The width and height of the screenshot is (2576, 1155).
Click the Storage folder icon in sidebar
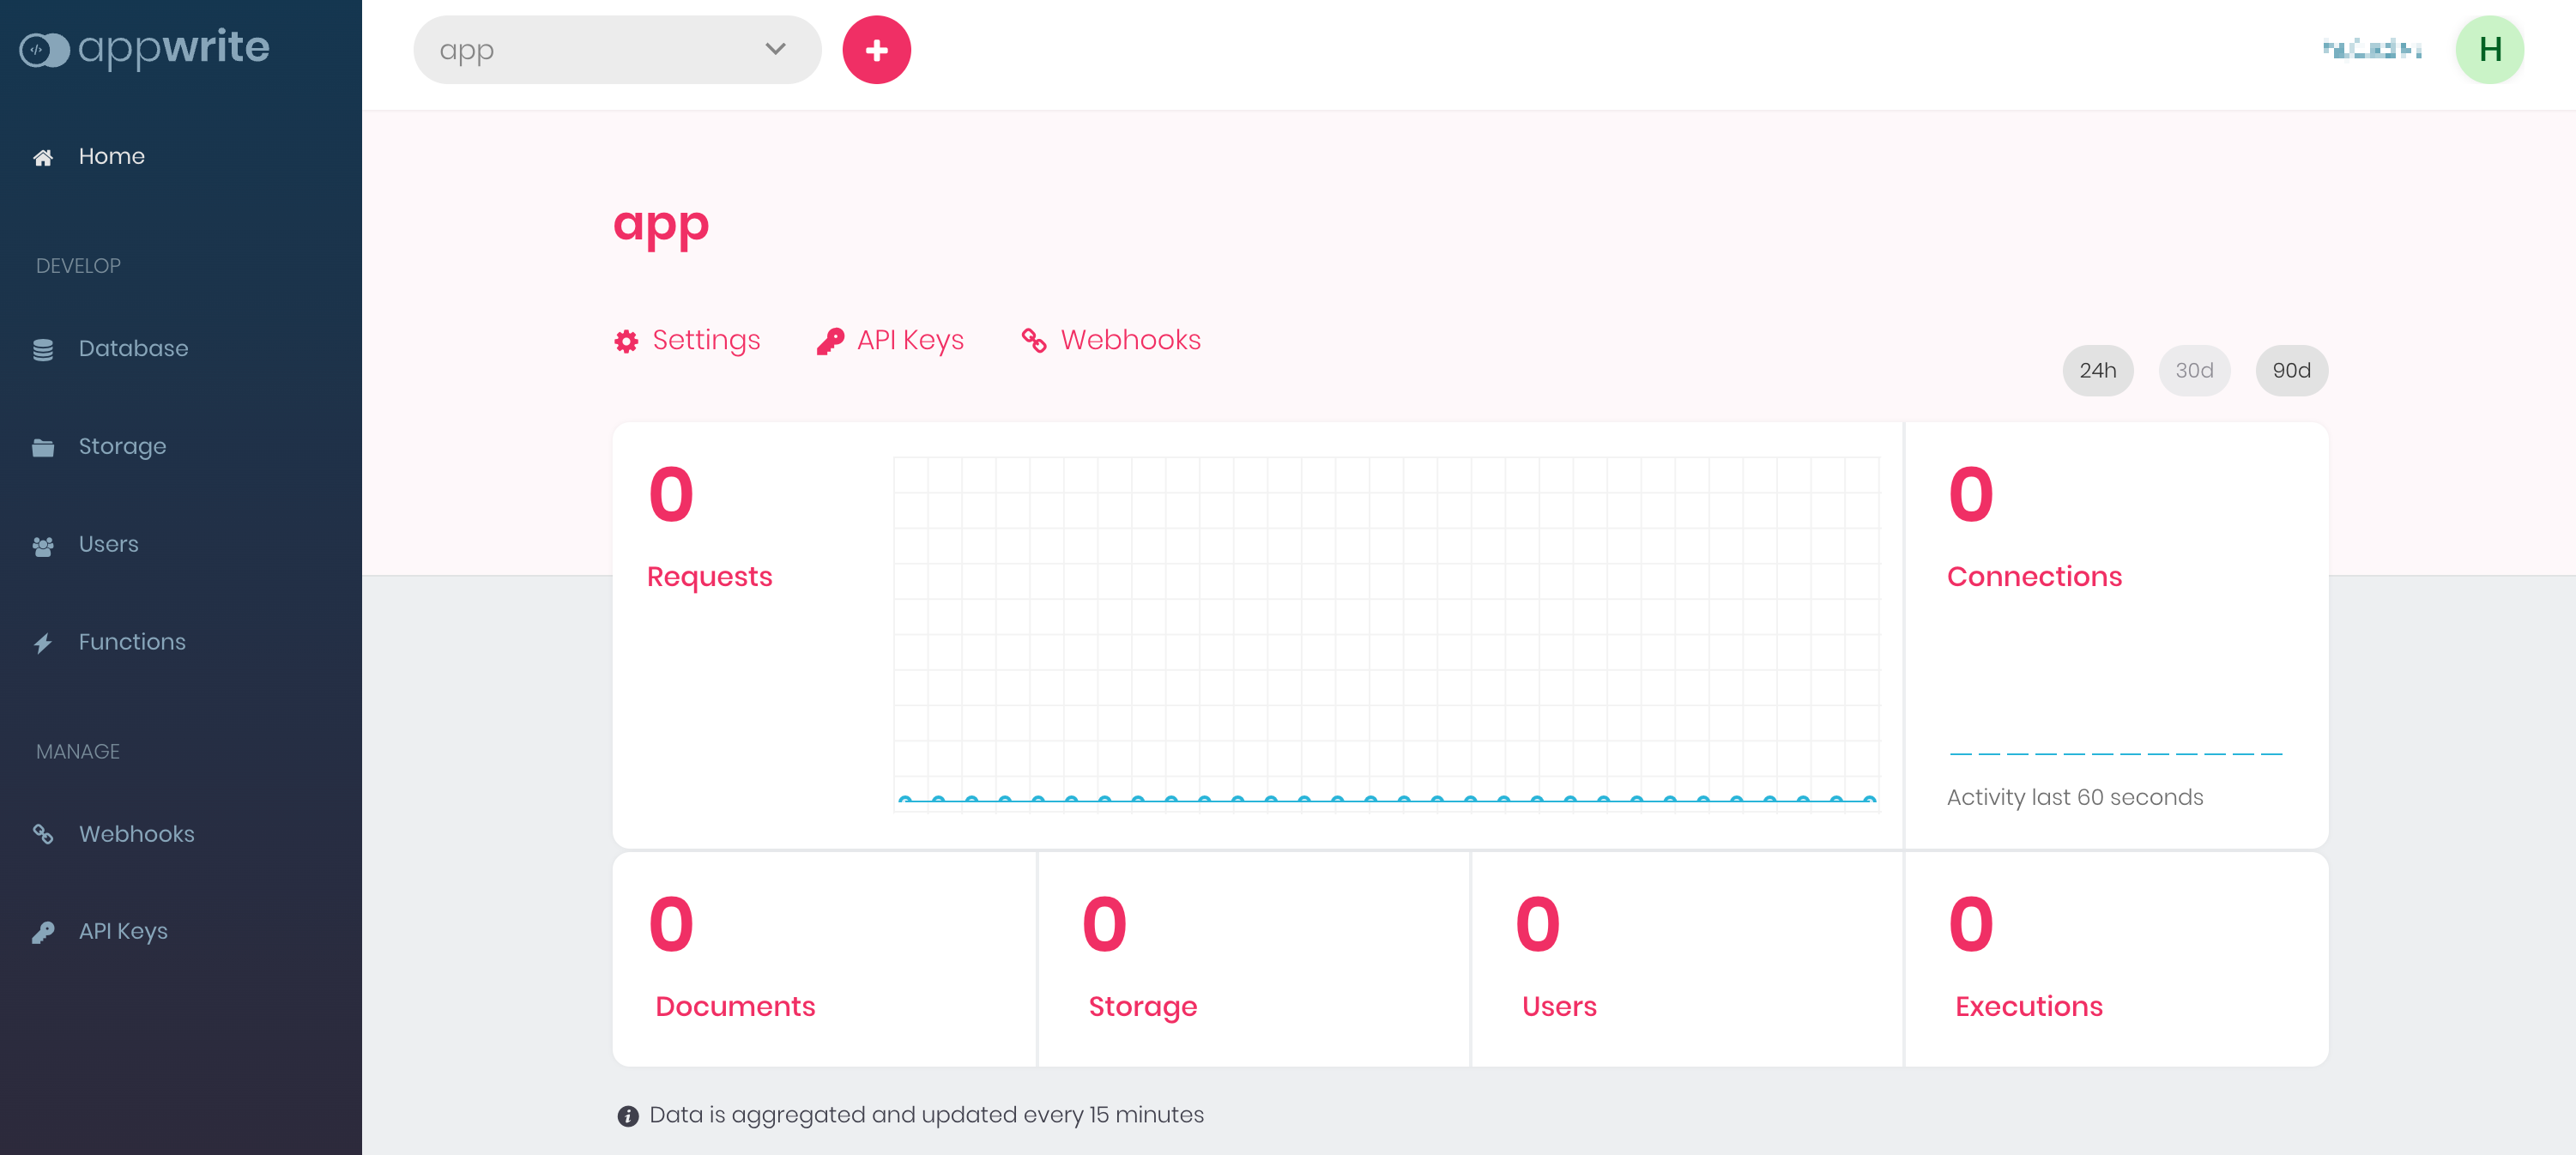click(x=43, y=447)
